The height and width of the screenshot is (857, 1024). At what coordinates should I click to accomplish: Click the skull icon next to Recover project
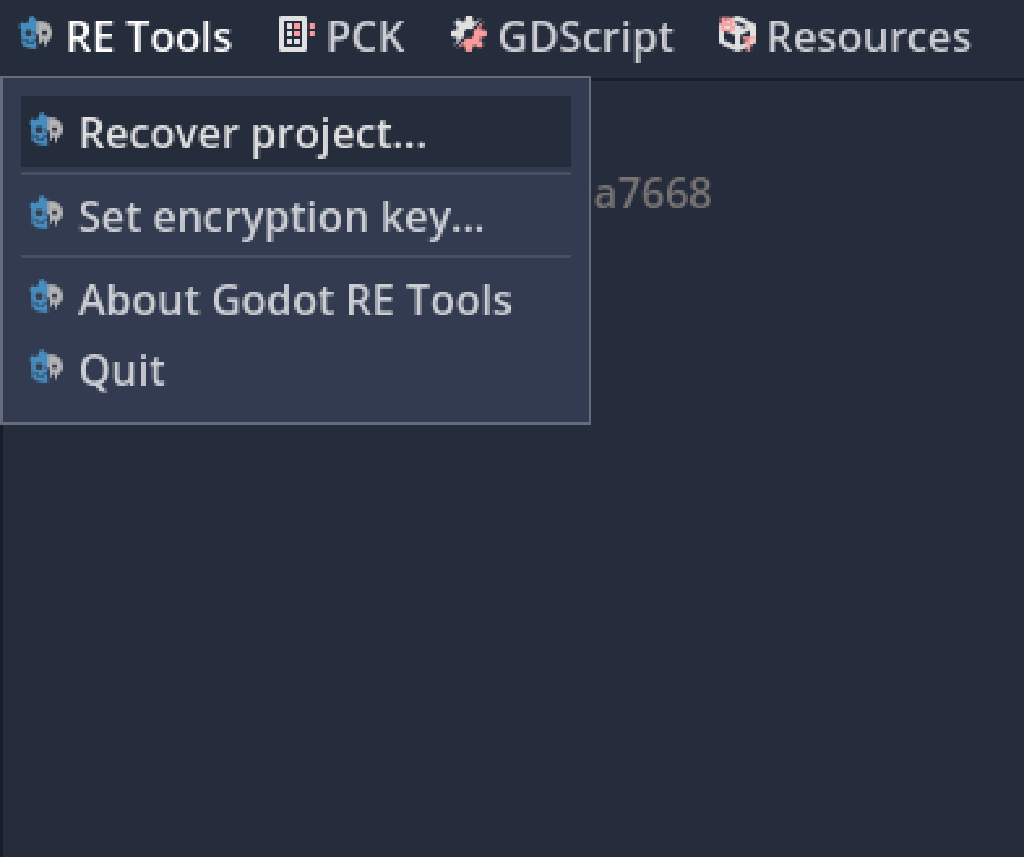click(46, 132)
